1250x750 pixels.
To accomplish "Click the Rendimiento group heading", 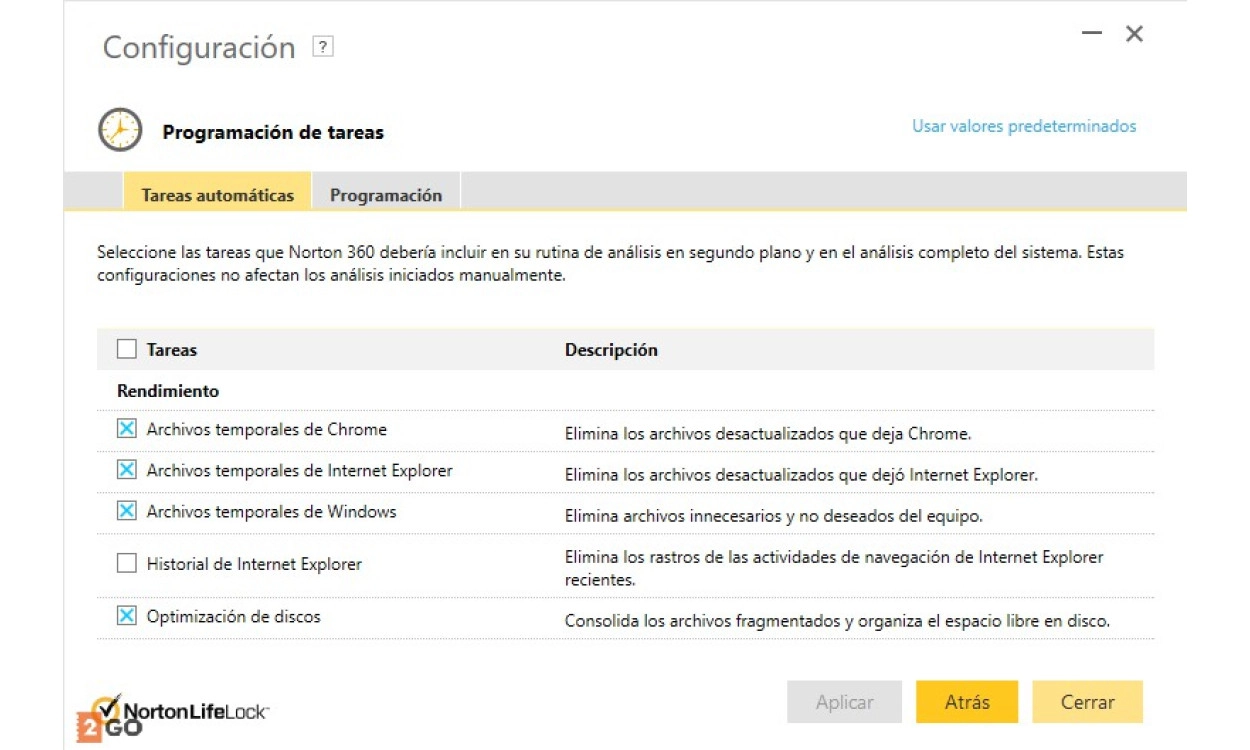I will click(168, 391).
